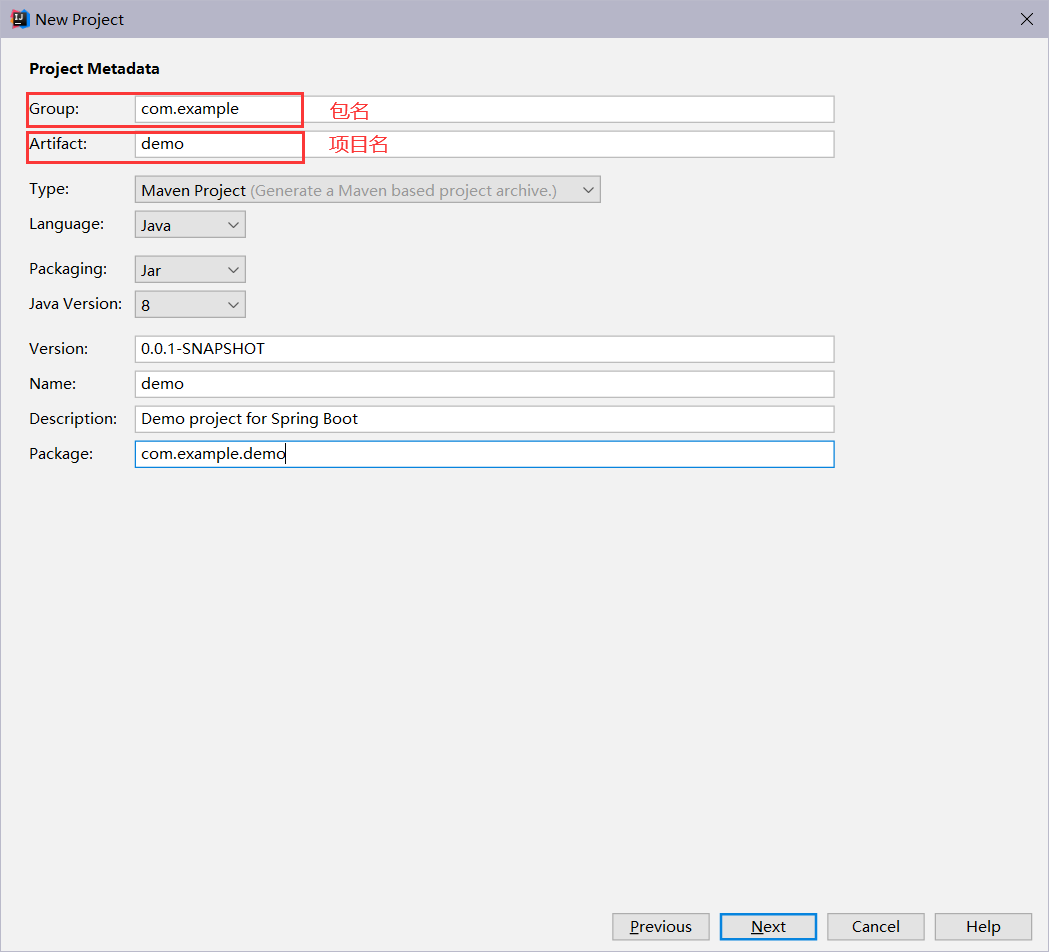Viewport: 1049px width, 952px height.
Task: Click the New Project title text
Action: click(x=80, y=19)
